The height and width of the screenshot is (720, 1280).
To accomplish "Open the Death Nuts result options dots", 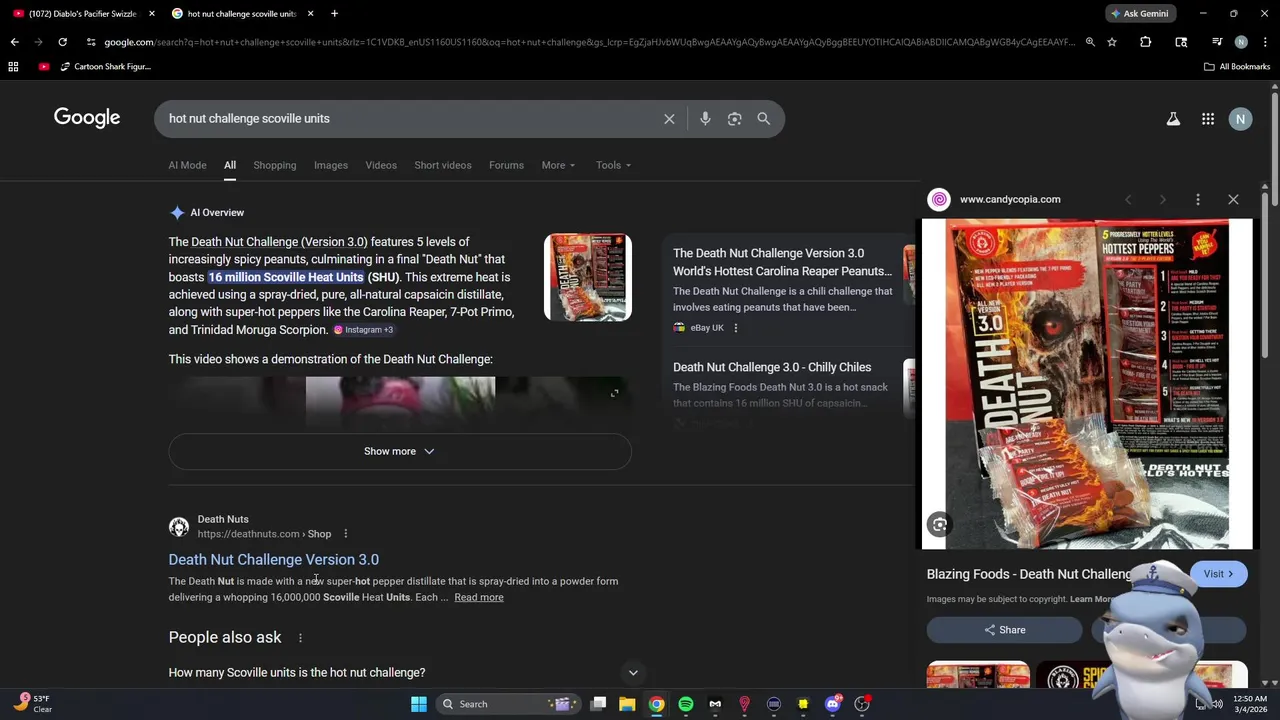I will point(345,534).
